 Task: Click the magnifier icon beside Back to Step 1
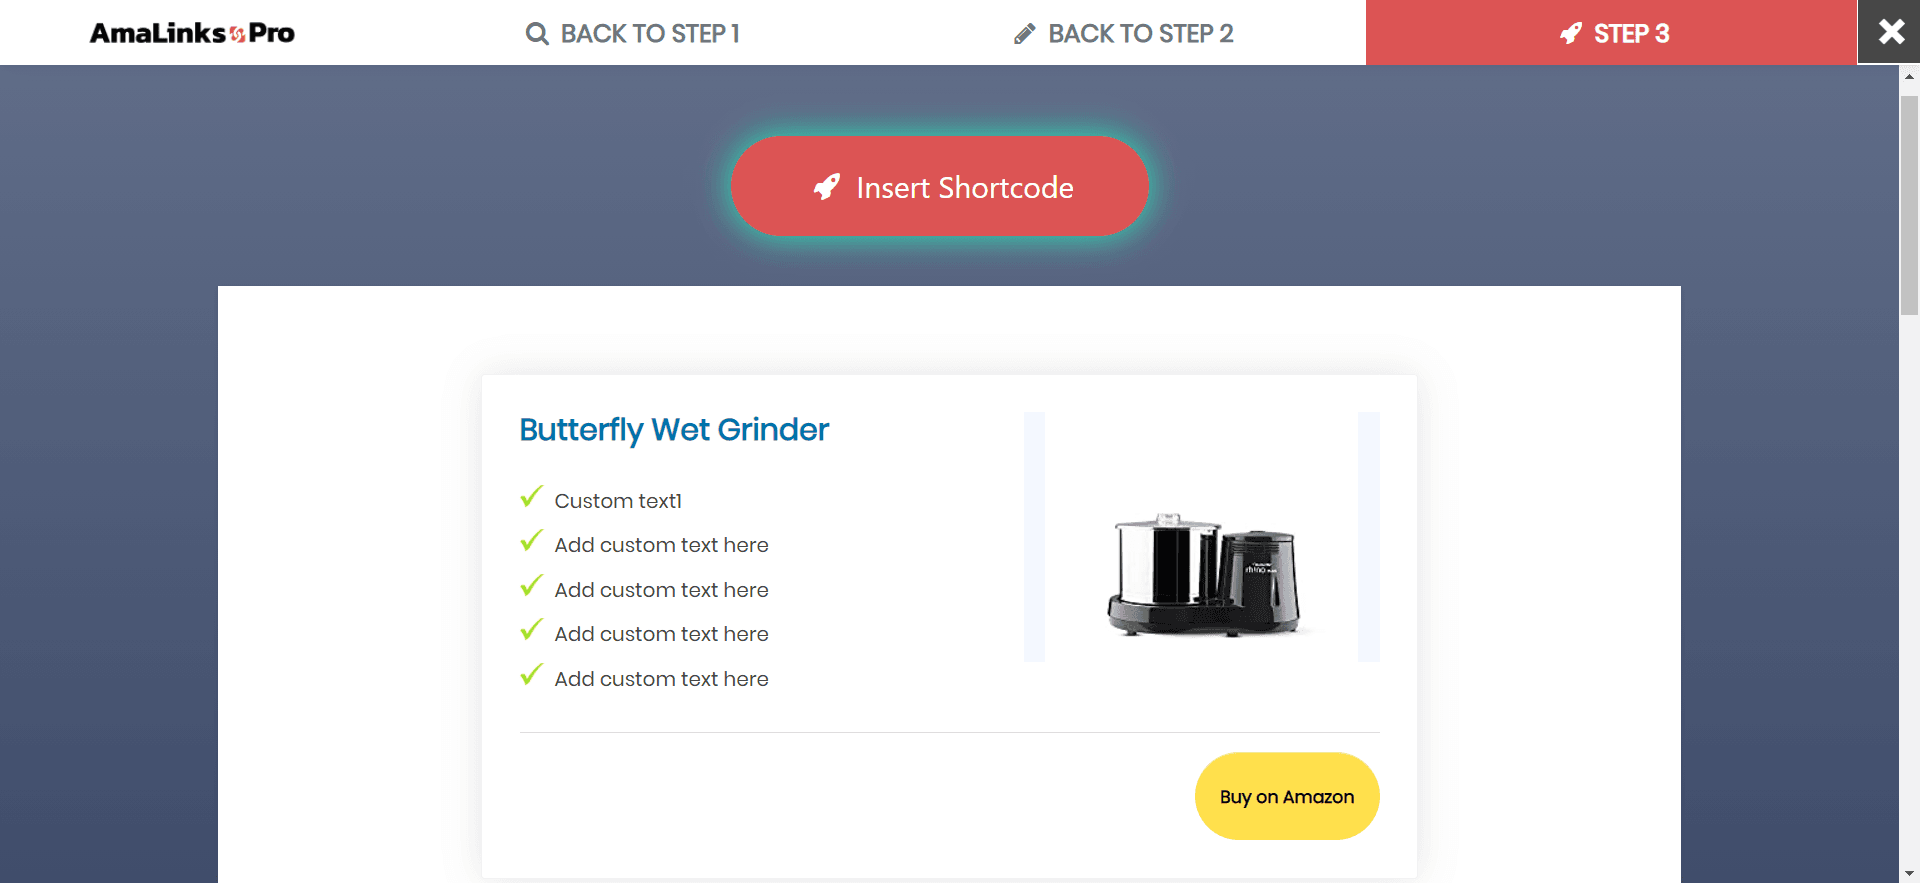(537, 33)
